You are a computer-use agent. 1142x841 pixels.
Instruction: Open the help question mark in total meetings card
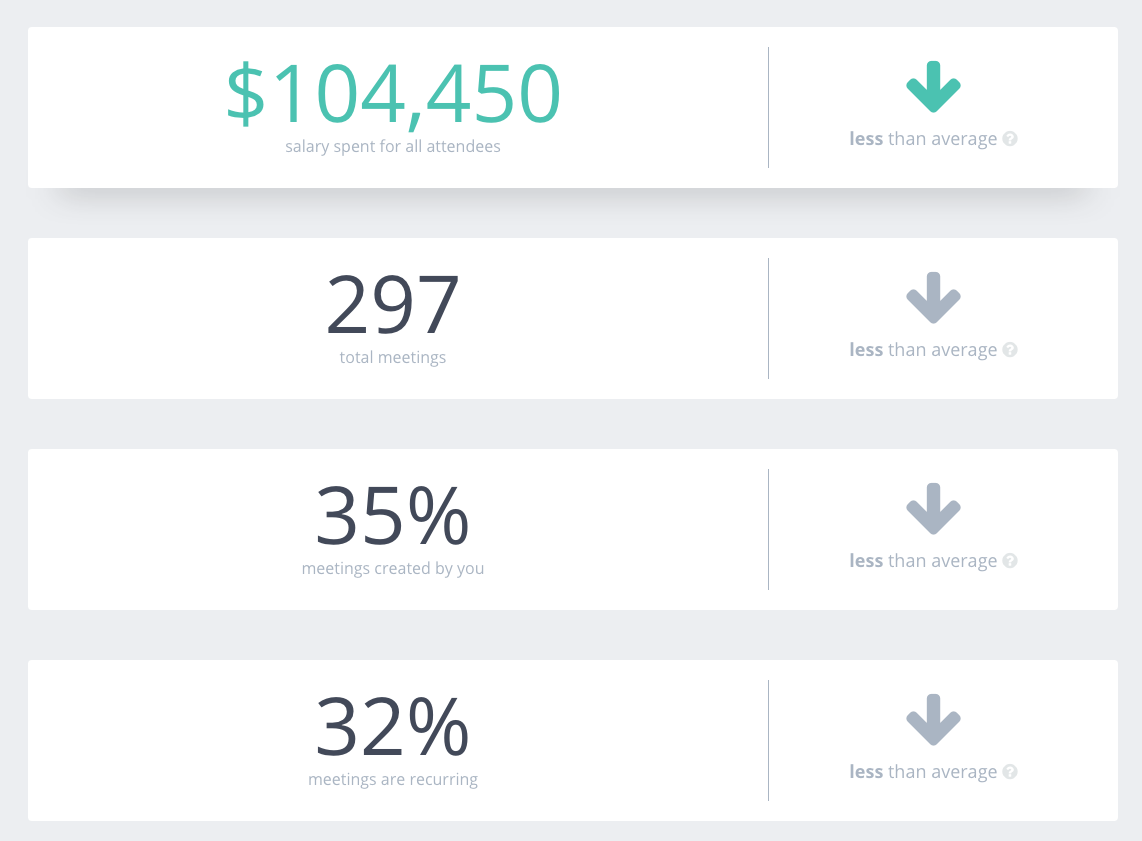(1009, 350)
